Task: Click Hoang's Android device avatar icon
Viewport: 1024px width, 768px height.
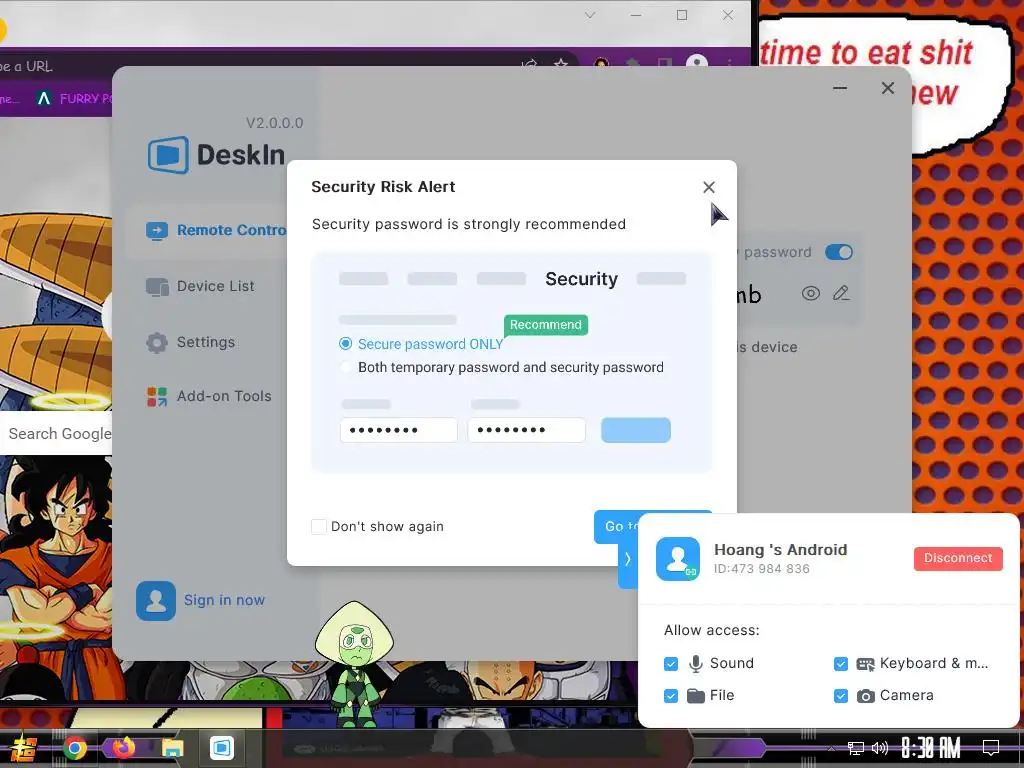Action: pyautogui.click(x=678, y=559)
